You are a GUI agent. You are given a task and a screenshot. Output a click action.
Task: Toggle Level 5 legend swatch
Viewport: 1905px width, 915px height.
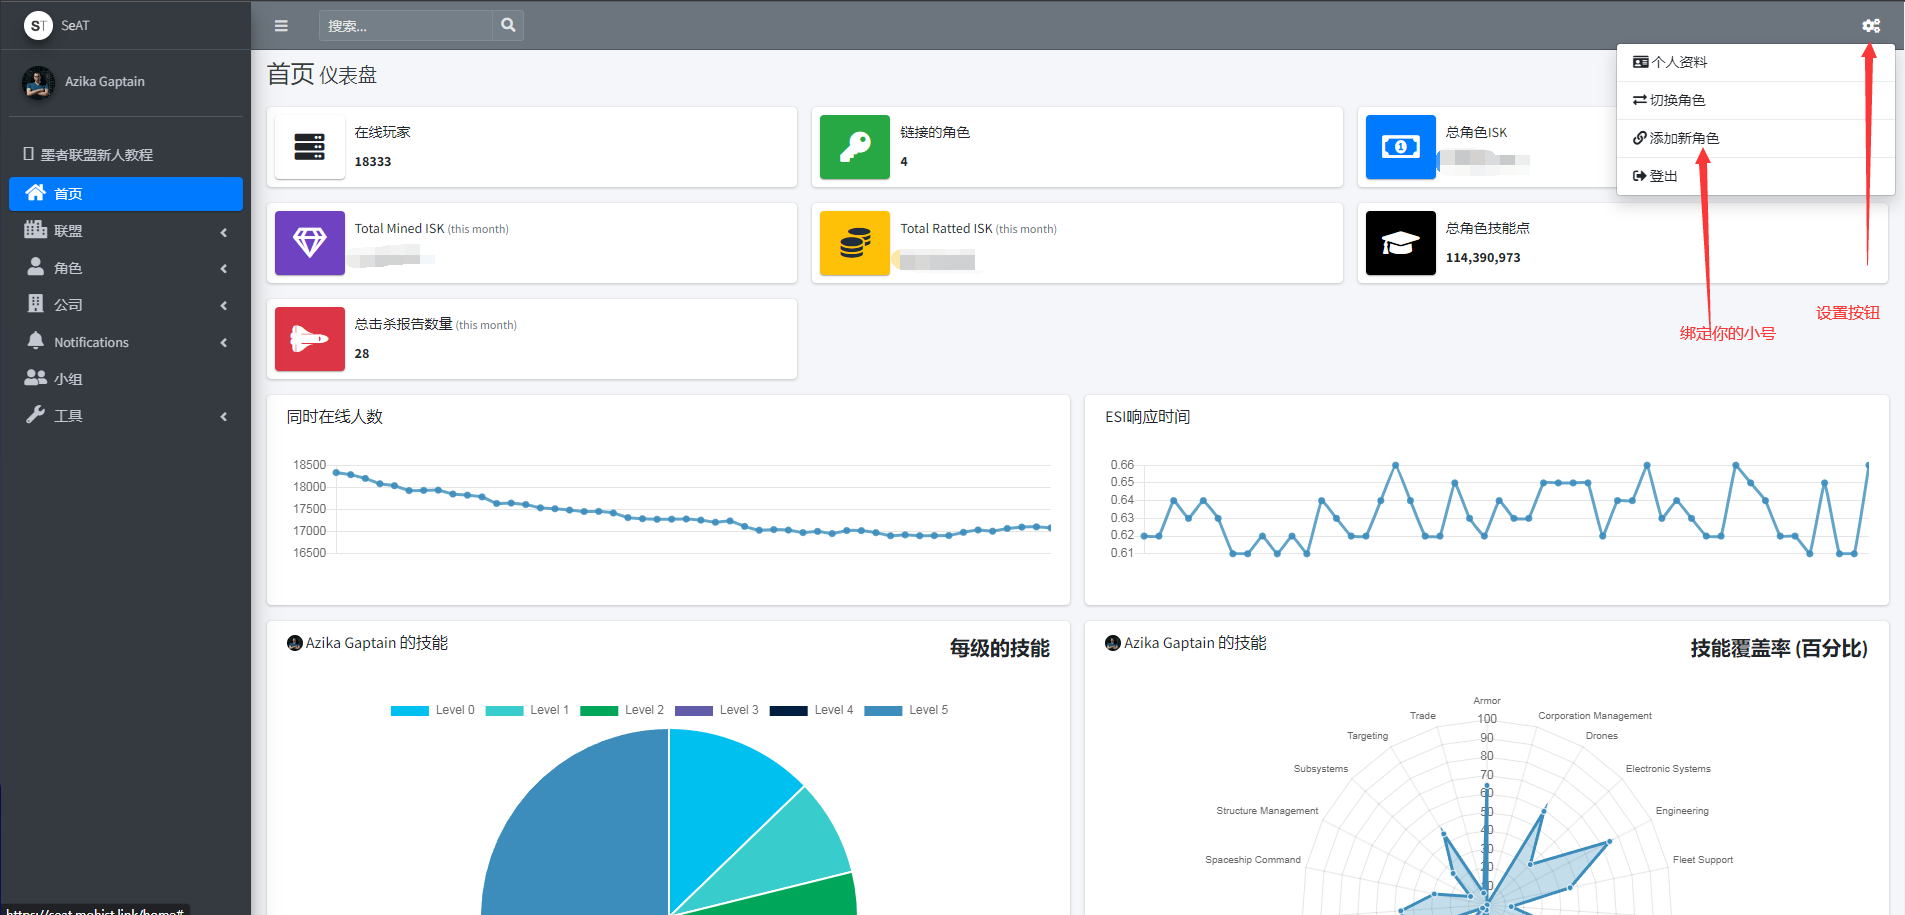coord(883,711)
